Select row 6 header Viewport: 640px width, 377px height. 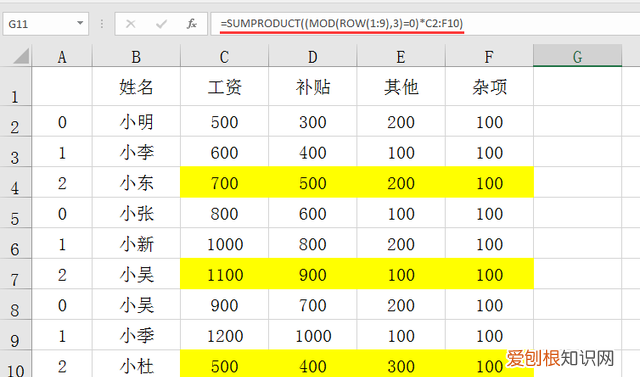pyautogui.click(x=16, y=244)
